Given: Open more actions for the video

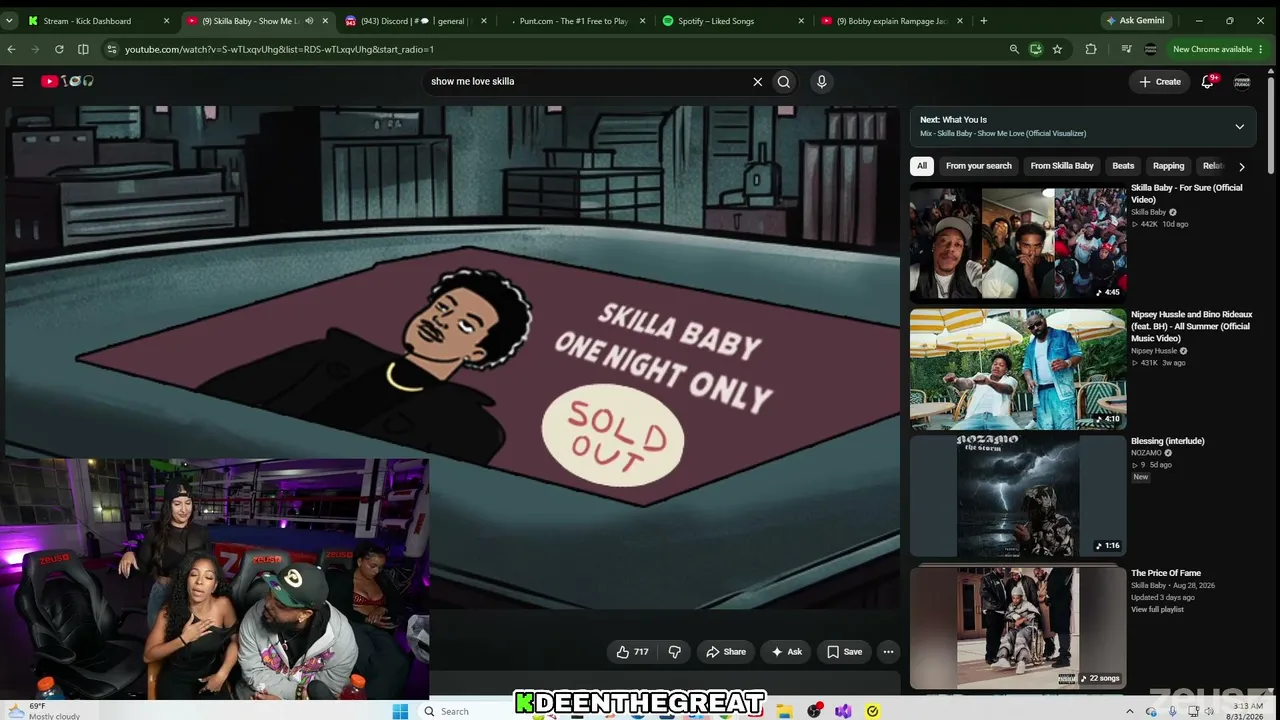Looking at the screenshot, I should [888, 652].
